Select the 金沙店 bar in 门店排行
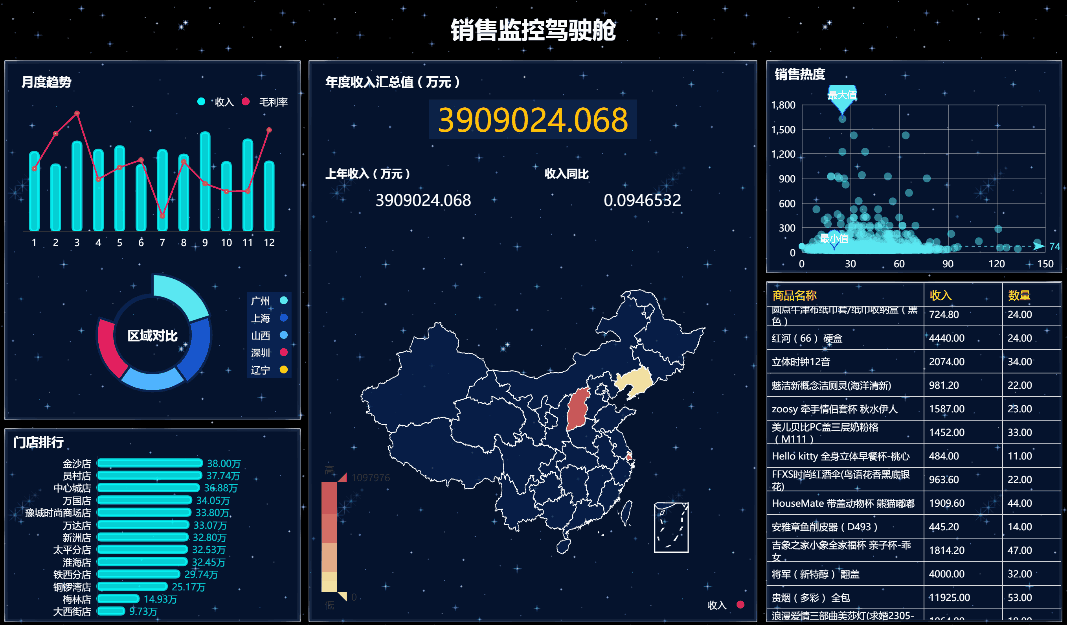 [150, 464]
